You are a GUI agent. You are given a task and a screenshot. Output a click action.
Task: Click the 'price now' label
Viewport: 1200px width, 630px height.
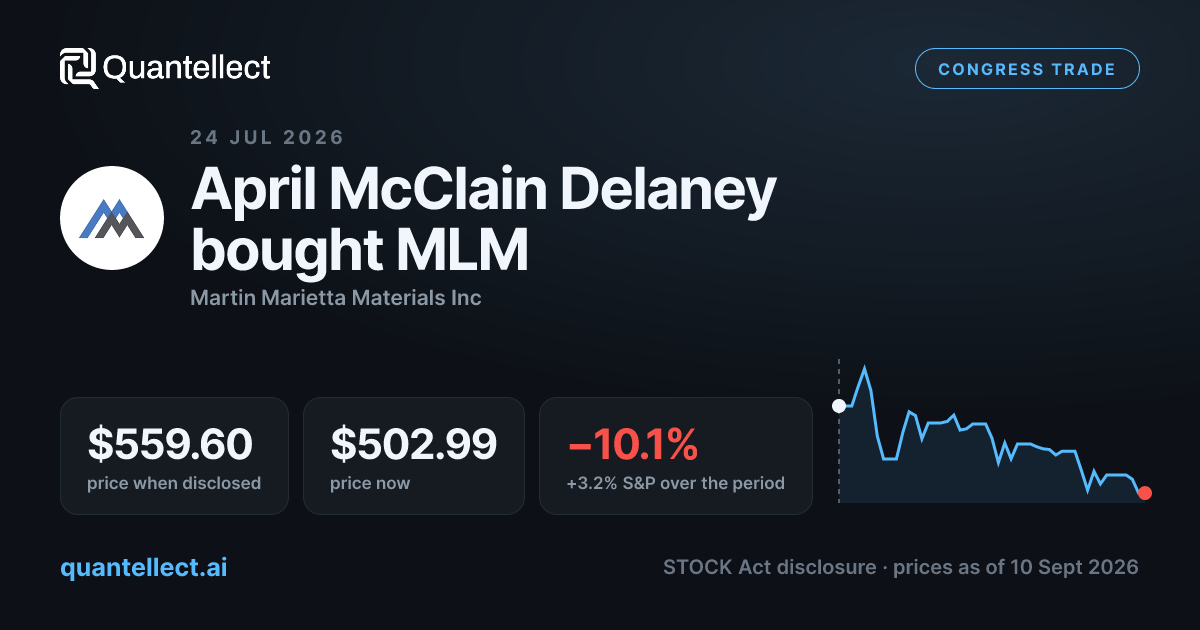click(370, 483)
